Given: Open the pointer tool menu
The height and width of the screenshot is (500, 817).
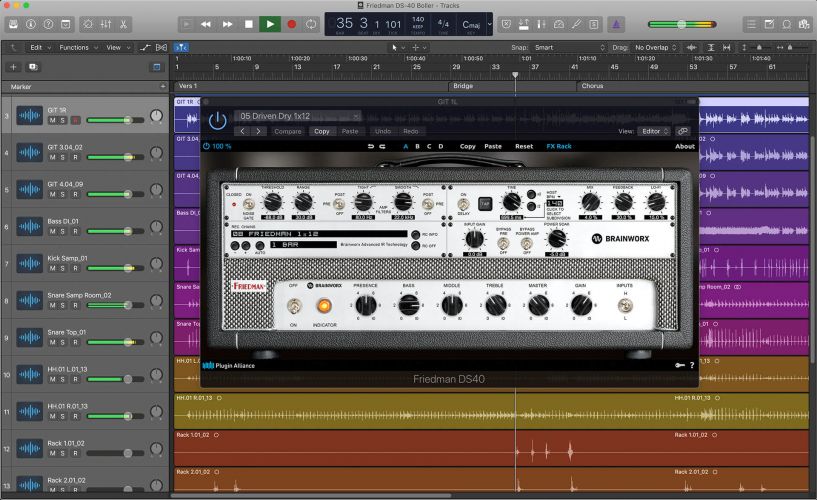Looking at the screenshot, I should click(x=397, y=47).
